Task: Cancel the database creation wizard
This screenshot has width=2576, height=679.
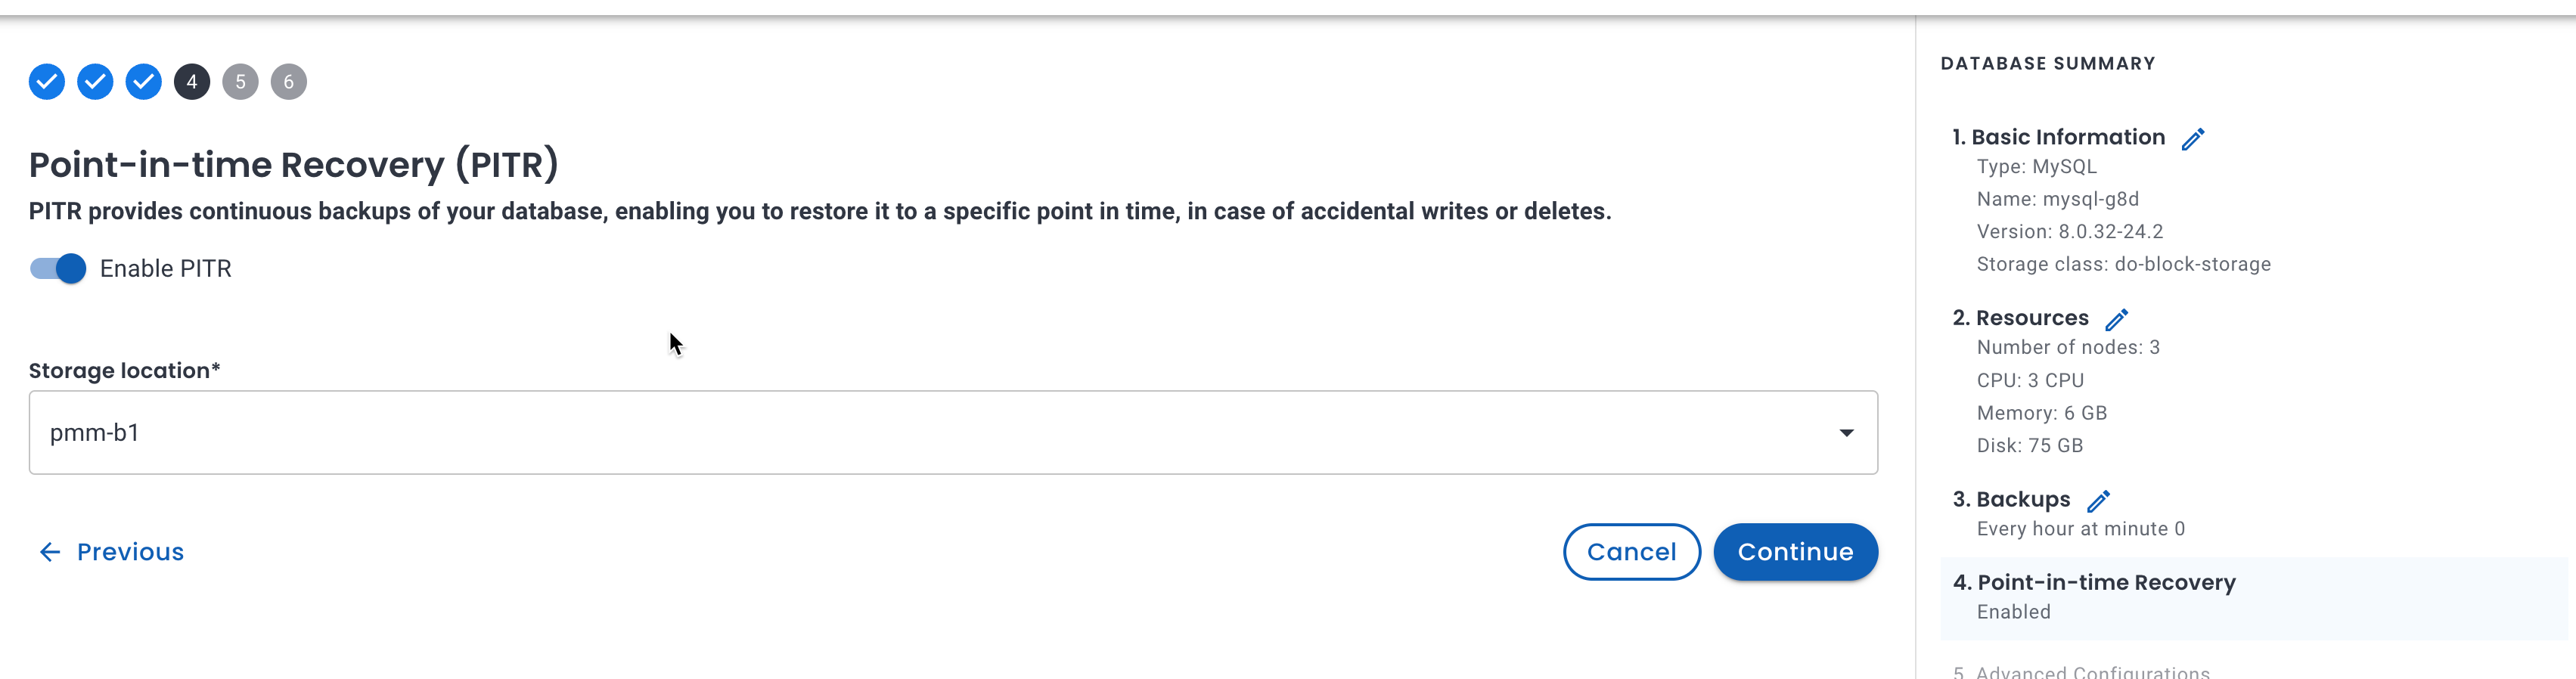Action: click(x=1631, y=551)
